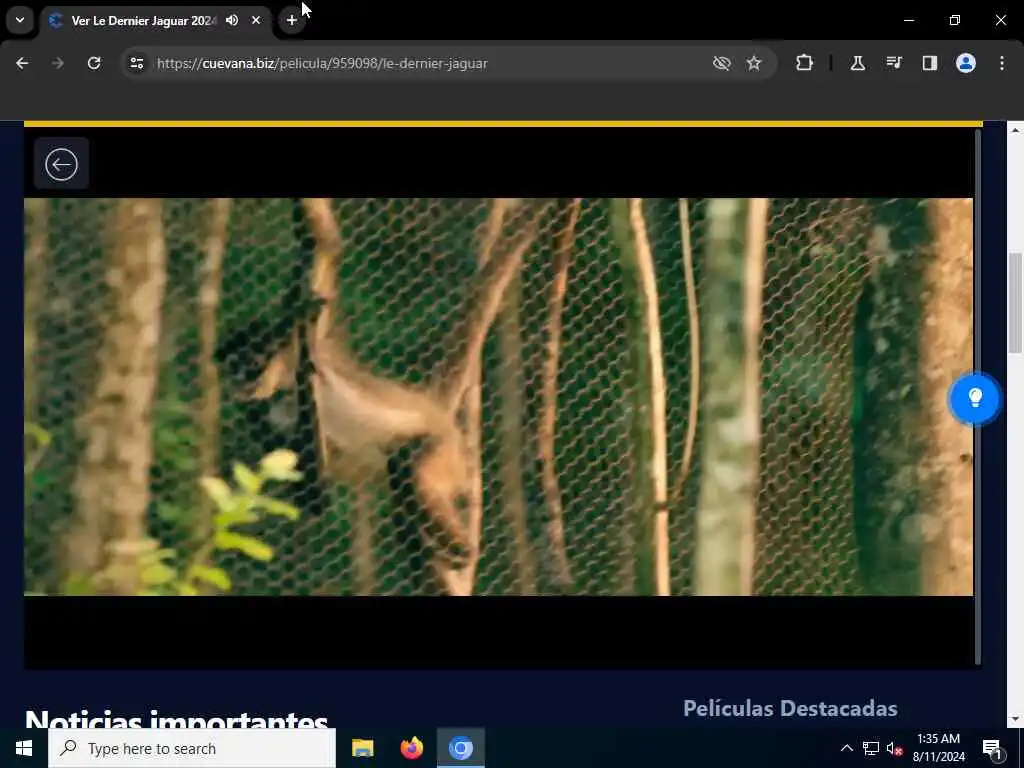Click the crossed-eye tracking protection icon
Image resolution: width=1024 pixels, height=768 pixels.
pos(722,63)
